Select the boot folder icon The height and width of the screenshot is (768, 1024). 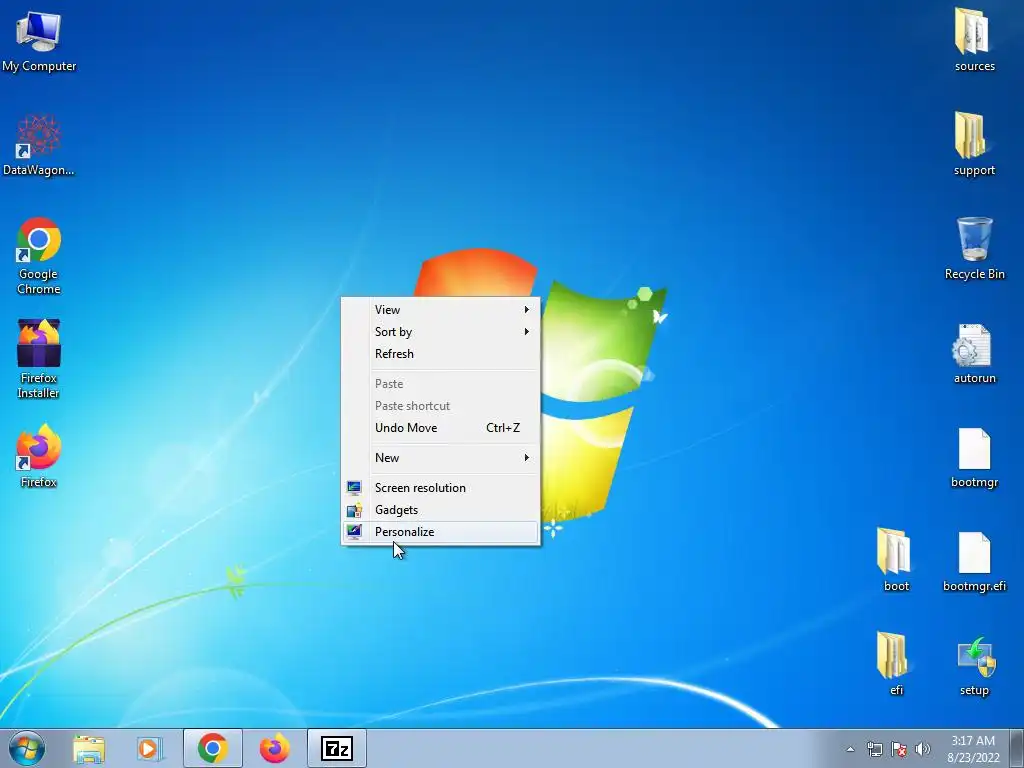[x=896, y=559]
